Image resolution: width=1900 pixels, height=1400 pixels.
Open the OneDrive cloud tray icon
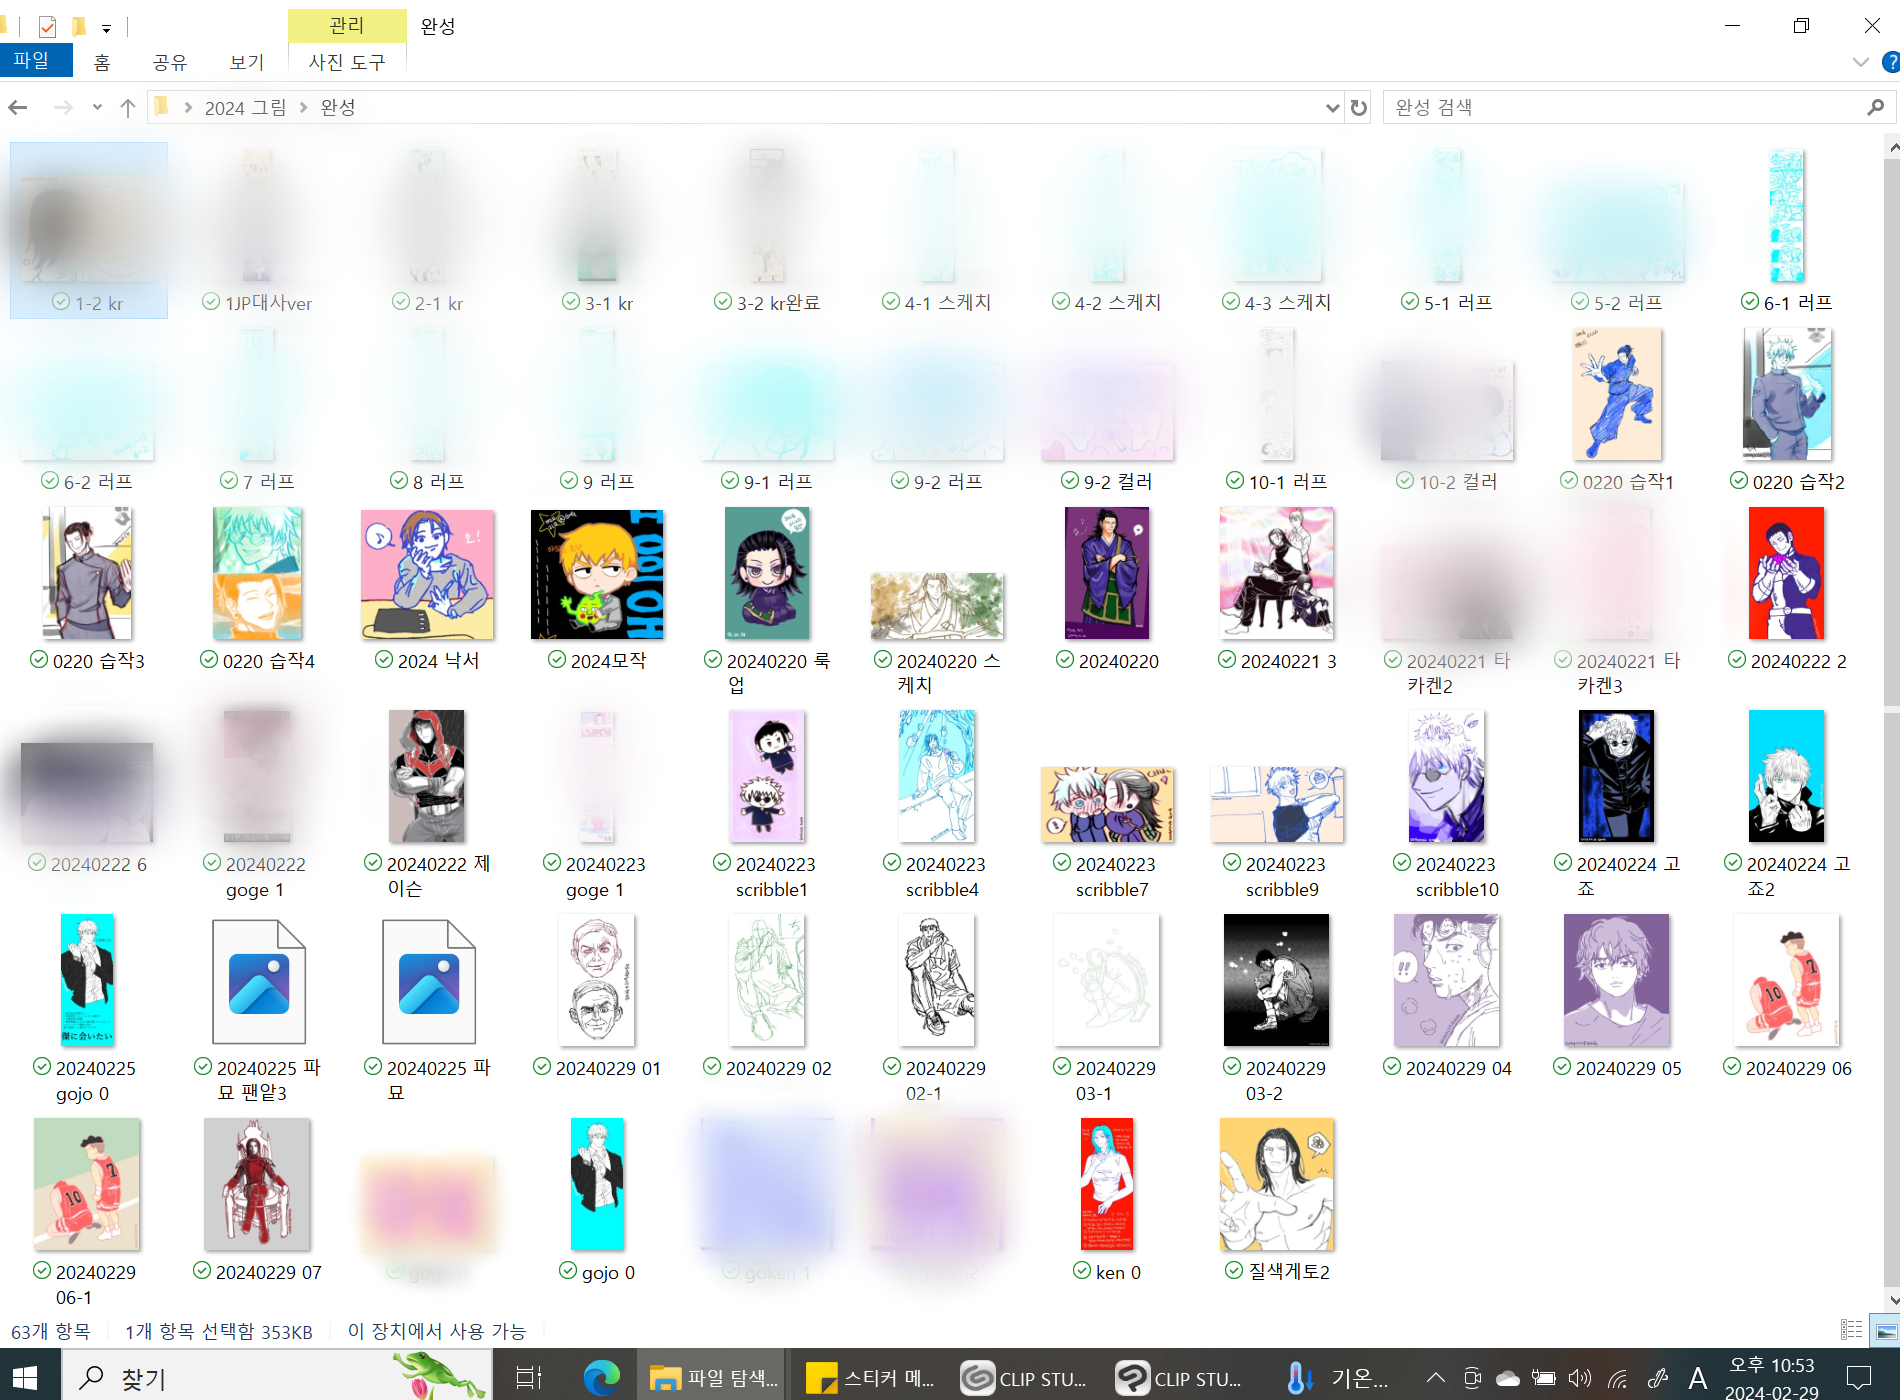point(1507,1379)
